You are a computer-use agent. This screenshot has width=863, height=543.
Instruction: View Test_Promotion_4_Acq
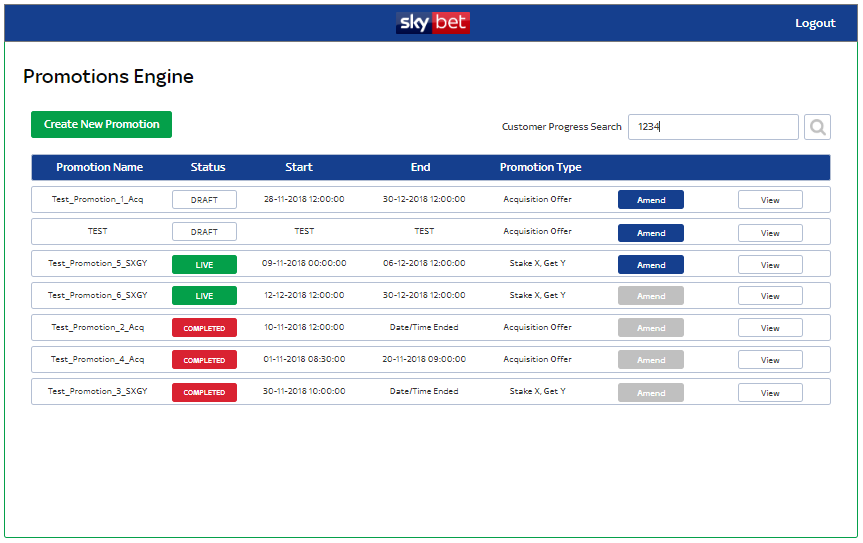(770, 360)
